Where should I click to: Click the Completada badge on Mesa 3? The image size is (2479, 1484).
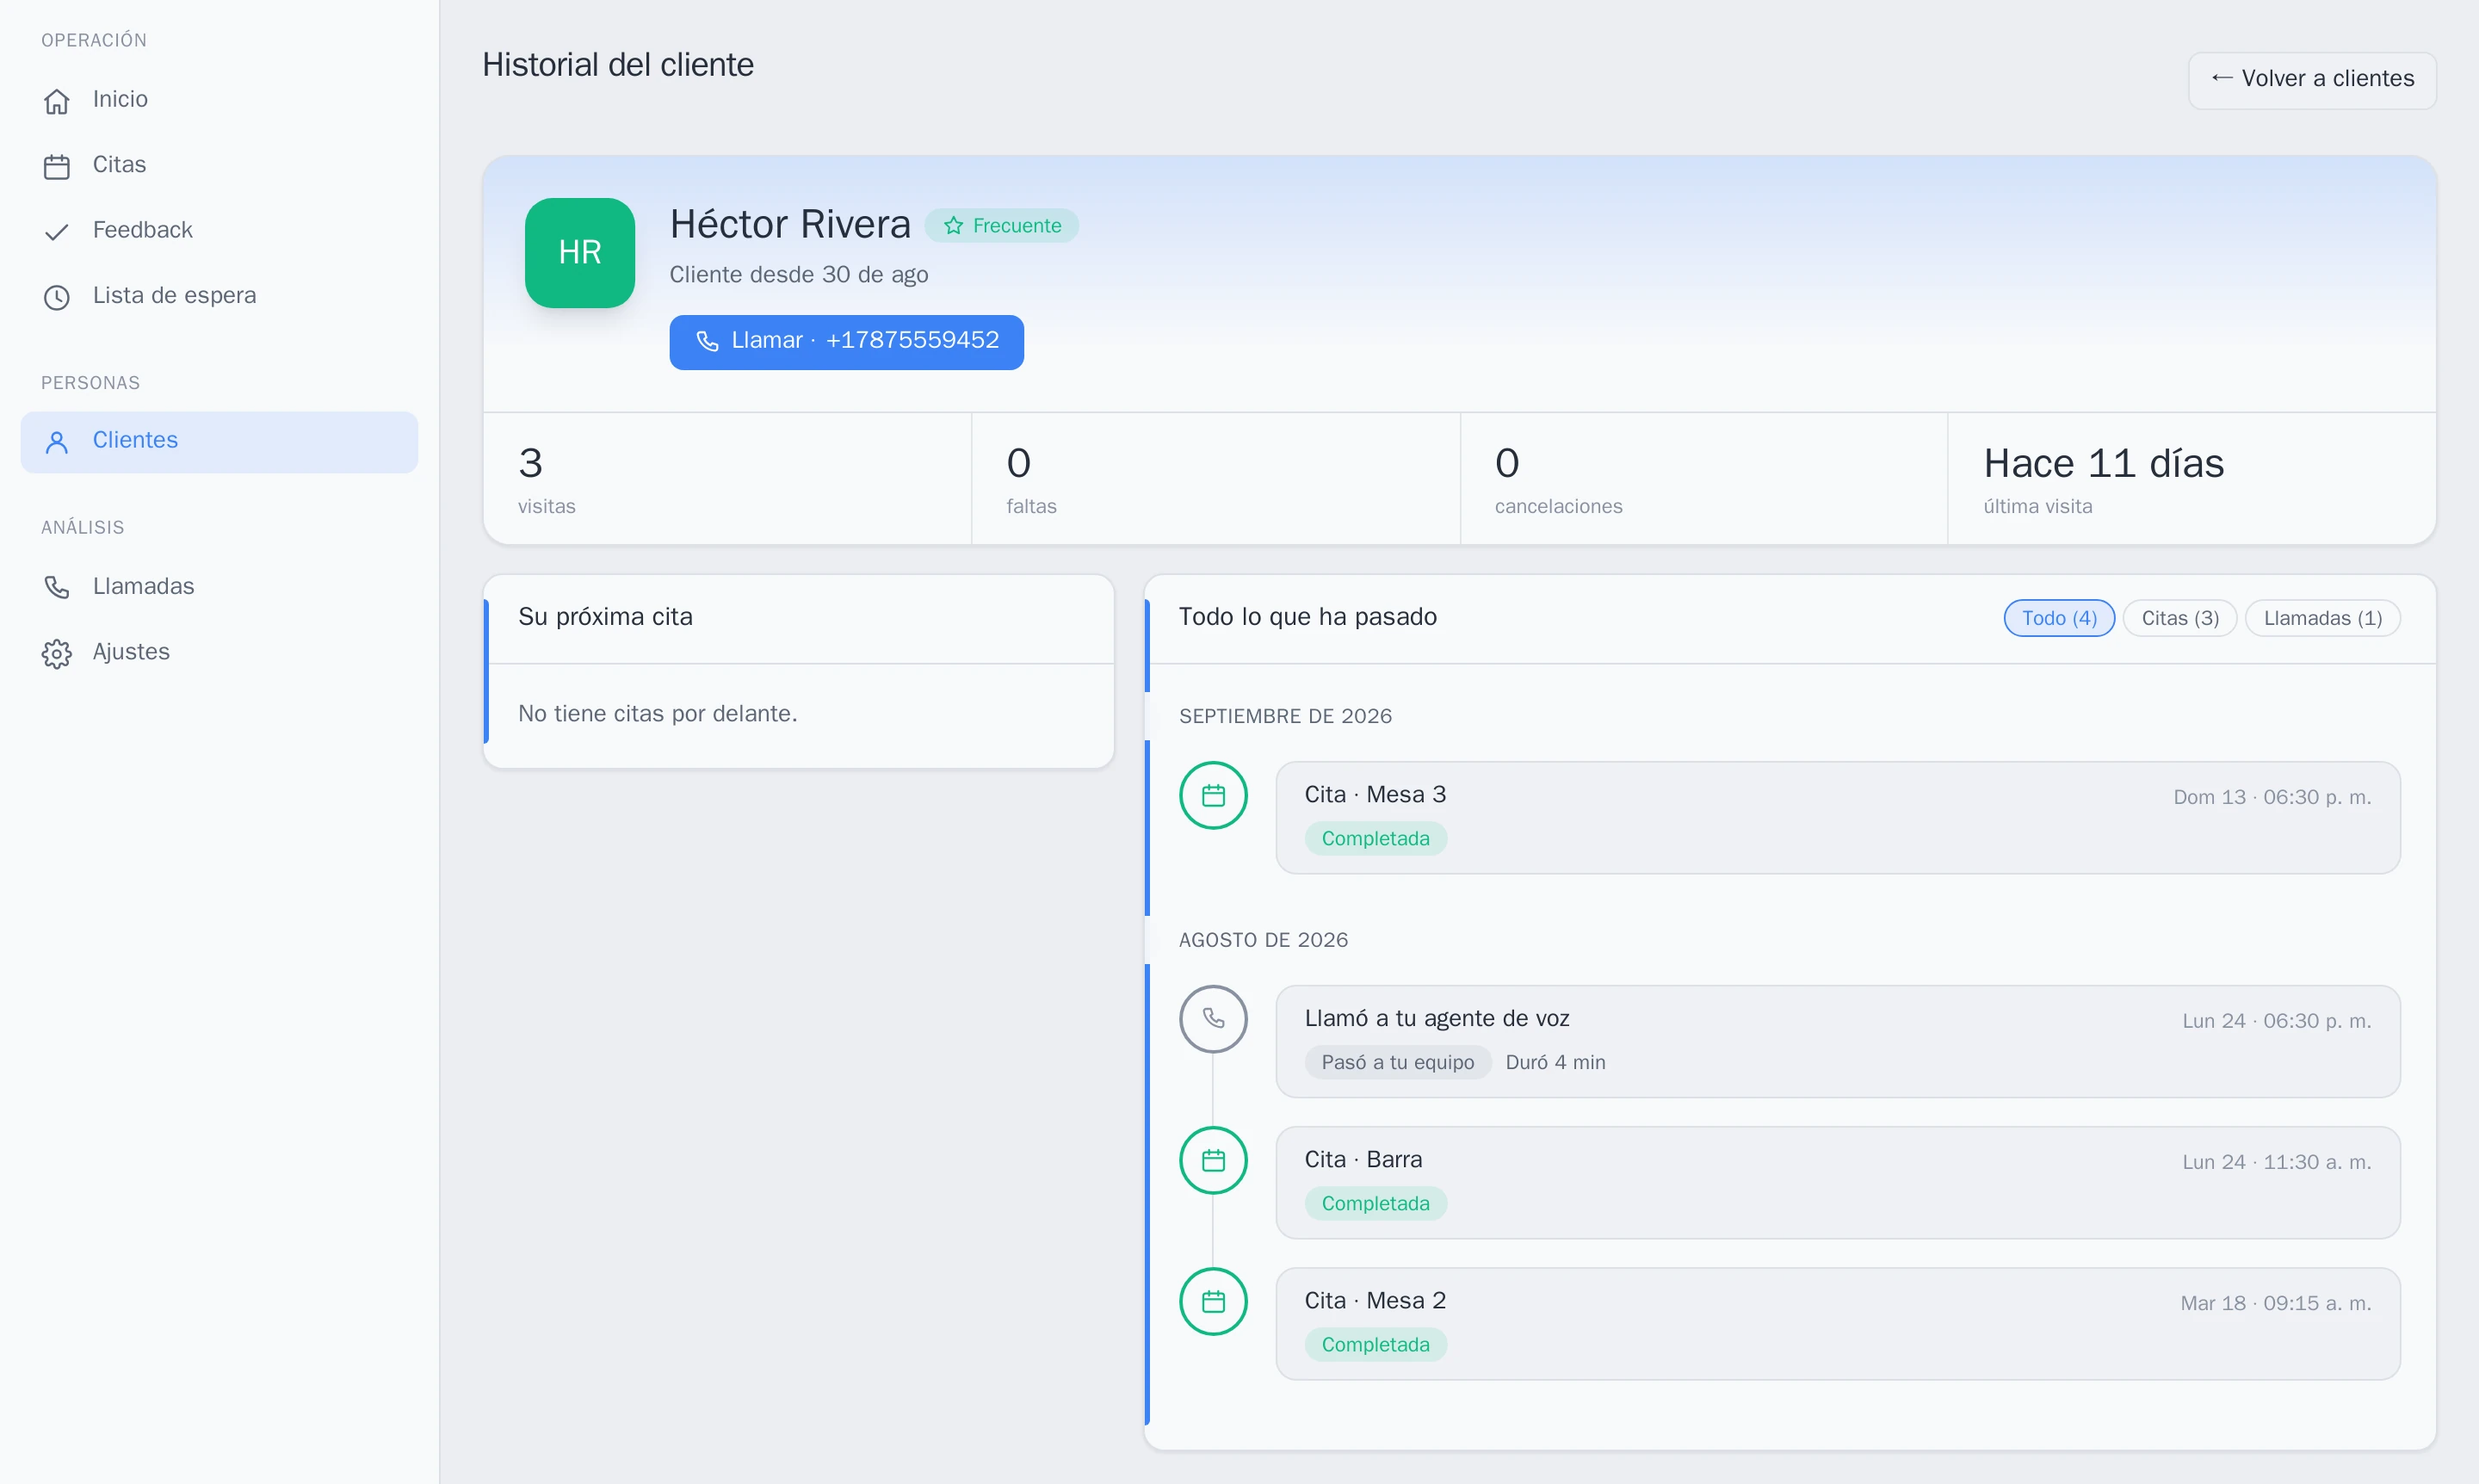point(1375,839)
